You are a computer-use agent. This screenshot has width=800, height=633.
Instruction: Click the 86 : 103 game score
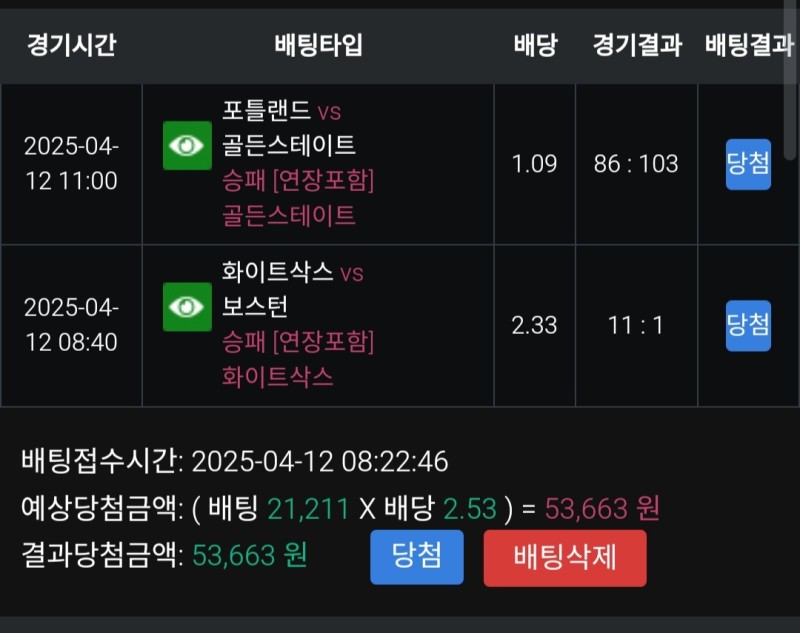pos(636,164)
